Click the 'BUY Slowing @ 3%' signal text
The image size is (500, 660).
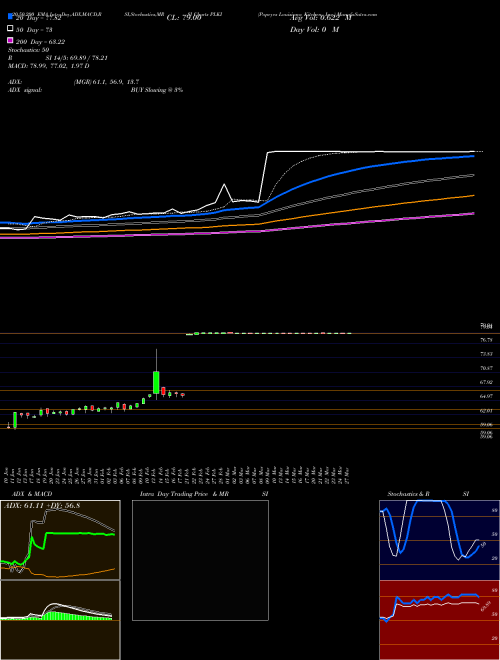(x=157, y=90)
